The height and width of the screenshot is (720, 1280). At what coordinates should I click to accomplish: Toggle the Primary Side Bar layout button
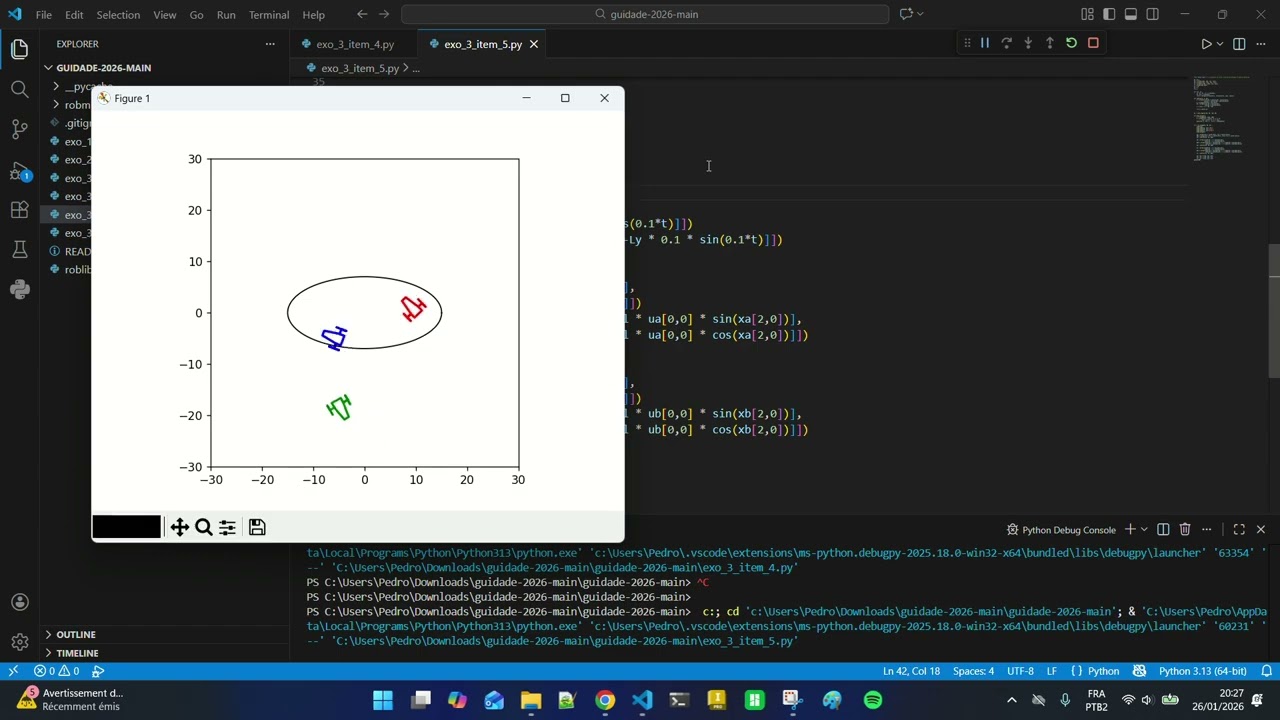coord(1109,14)
